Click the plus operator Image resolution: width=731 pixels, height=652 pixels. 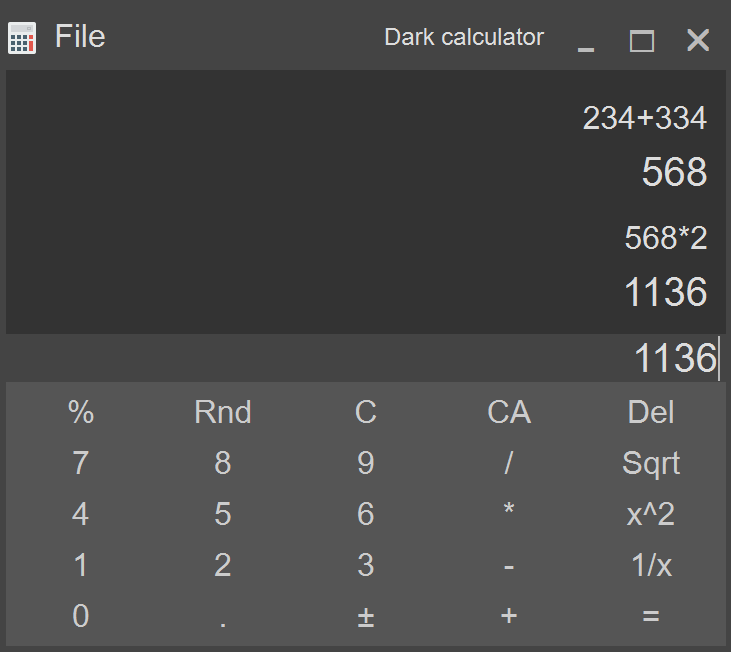coord(509,616)
